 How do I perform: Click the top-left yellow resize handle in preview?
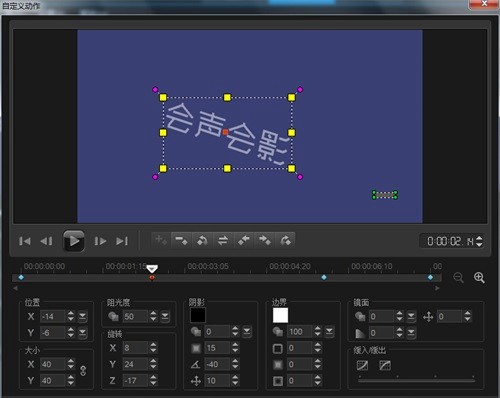point(163,97)
